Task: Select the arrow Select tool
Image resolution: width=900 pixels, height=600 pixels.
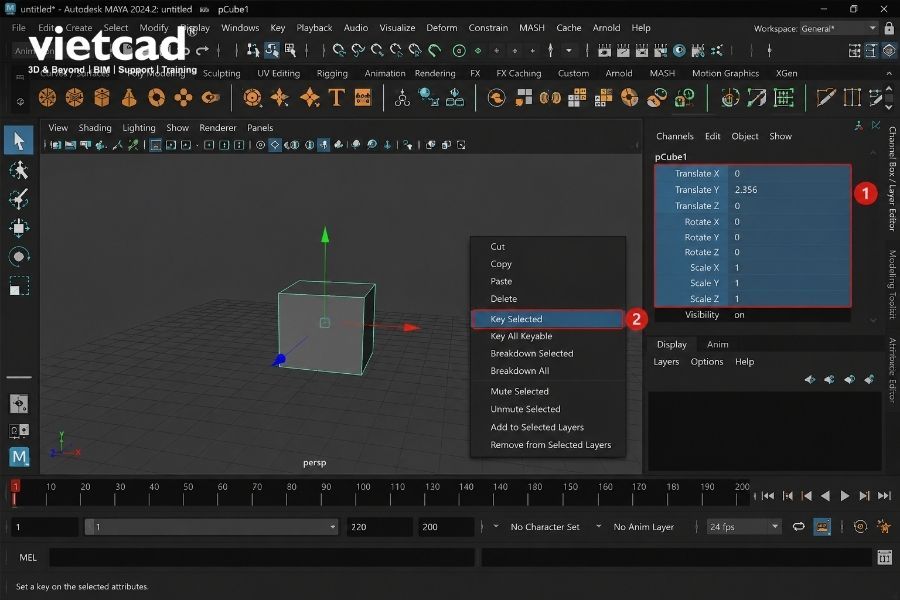Action: click(x=19, y=141)
